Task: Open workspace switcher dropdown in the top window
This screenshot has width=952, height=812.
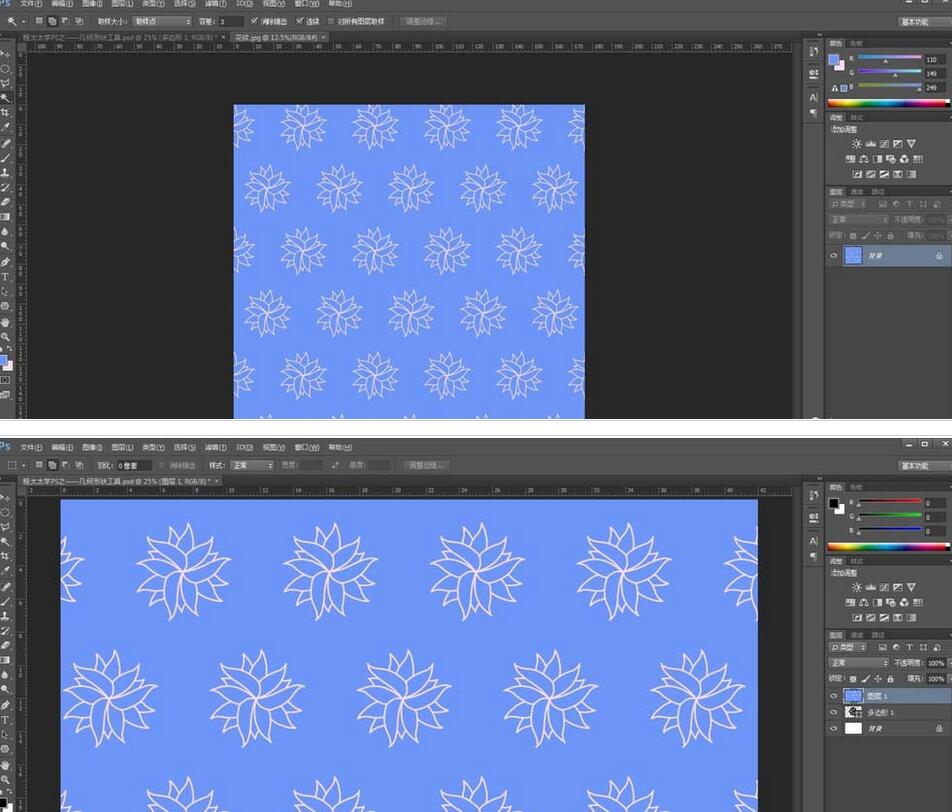Action: (924, 22)
